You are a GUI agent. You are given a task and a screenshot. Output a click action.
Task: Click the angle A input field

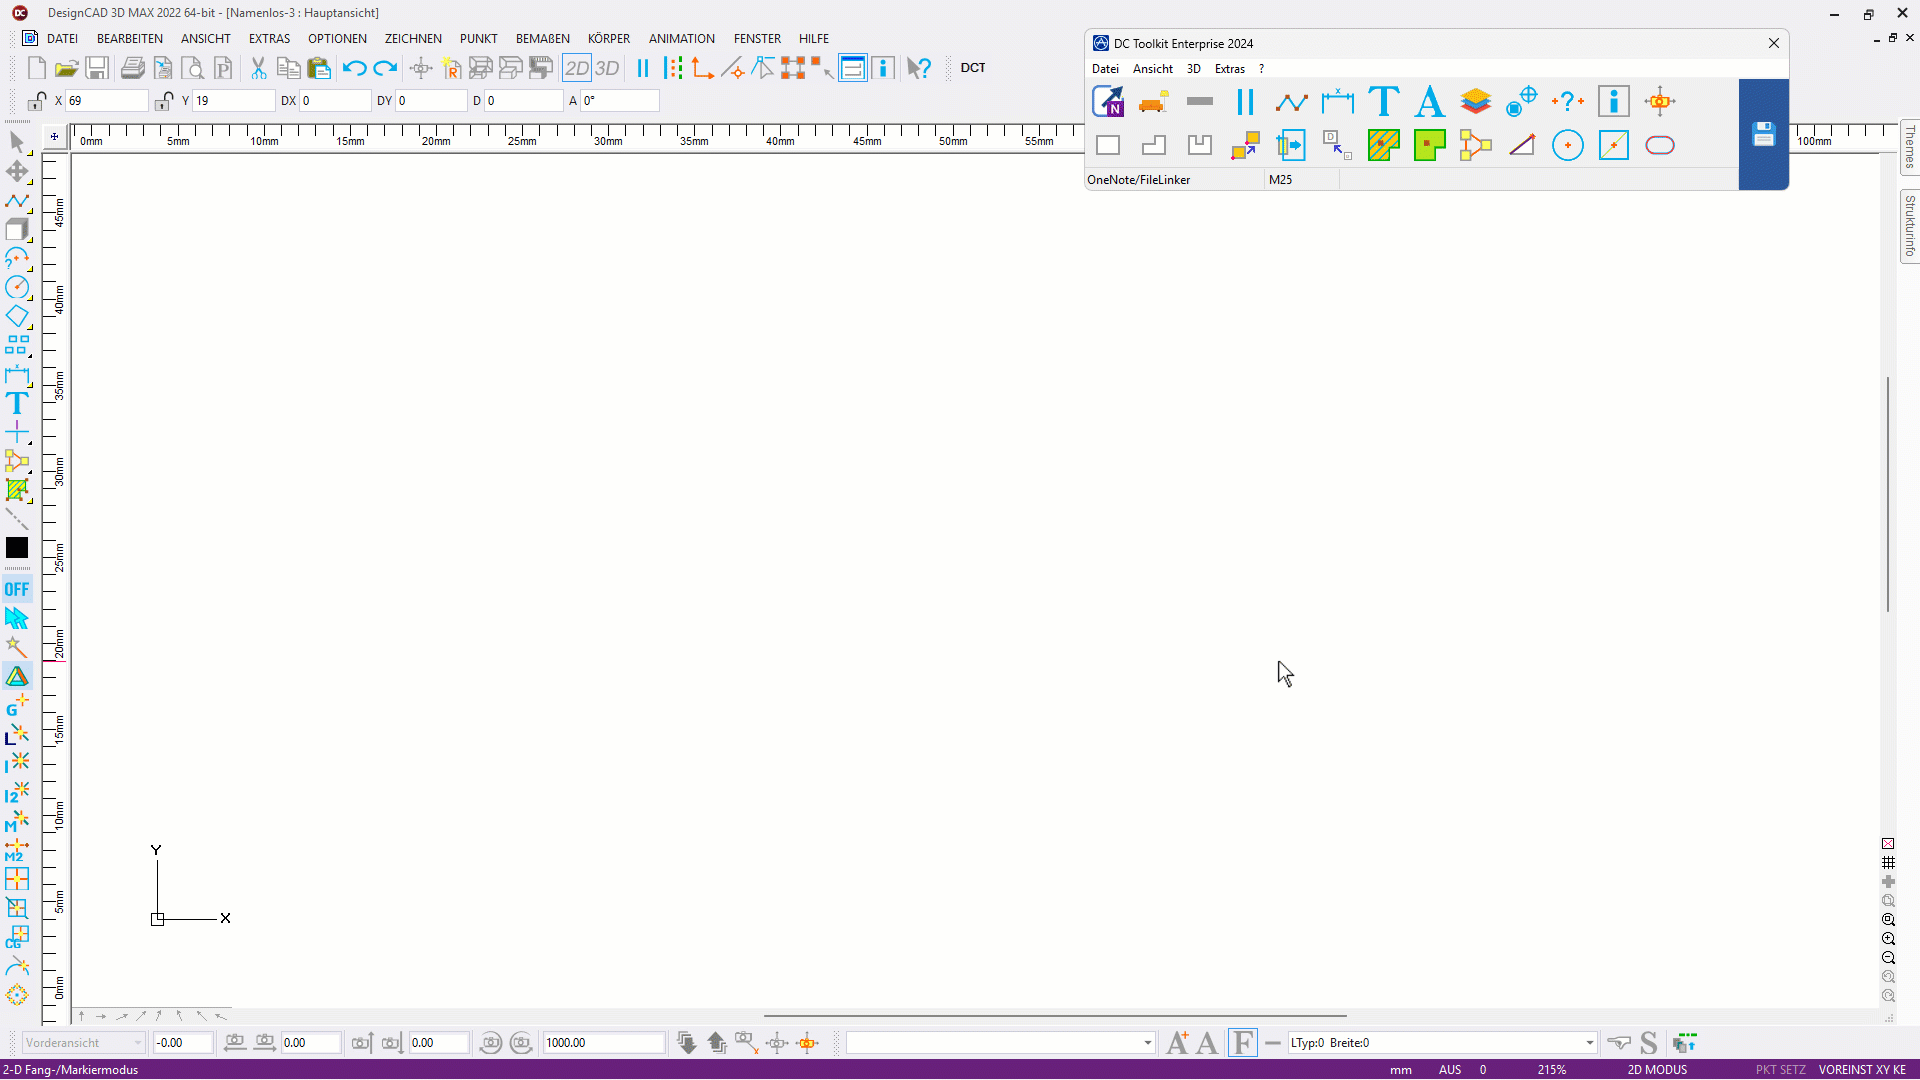coord(620,101)
